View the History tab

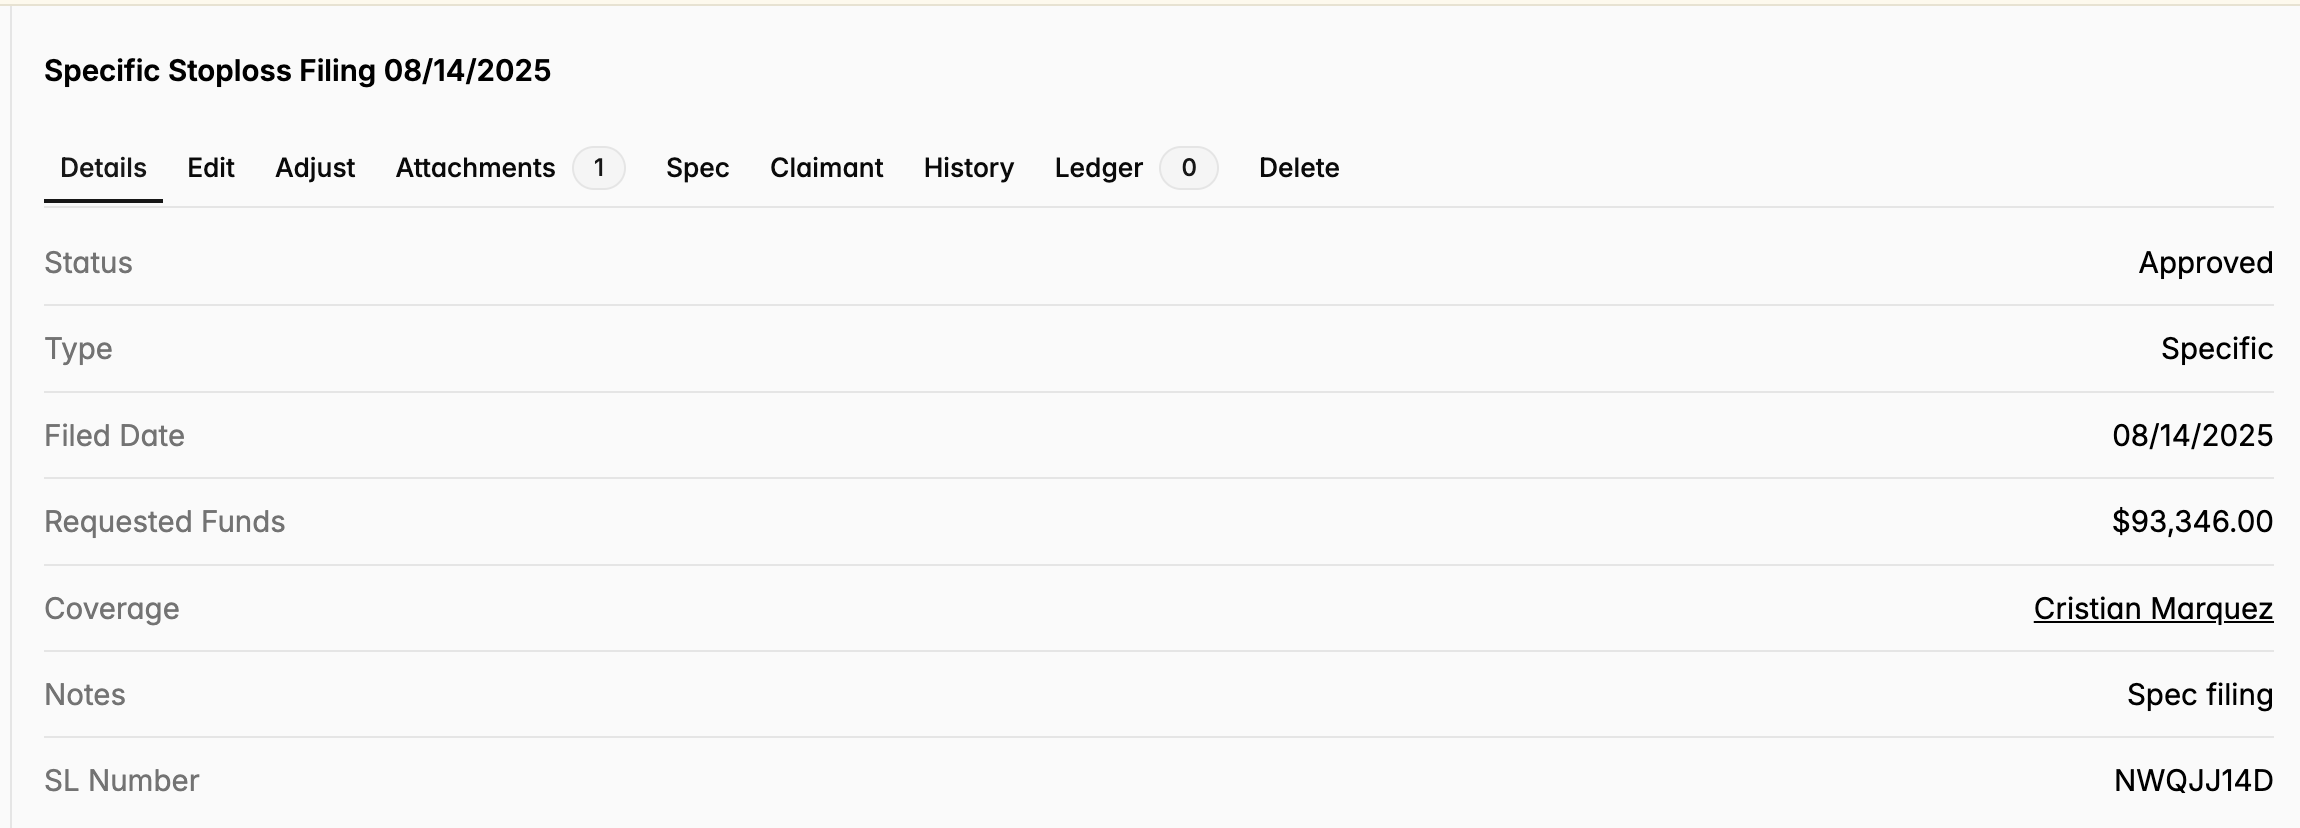pyautogui.click(x=968, y=168)
